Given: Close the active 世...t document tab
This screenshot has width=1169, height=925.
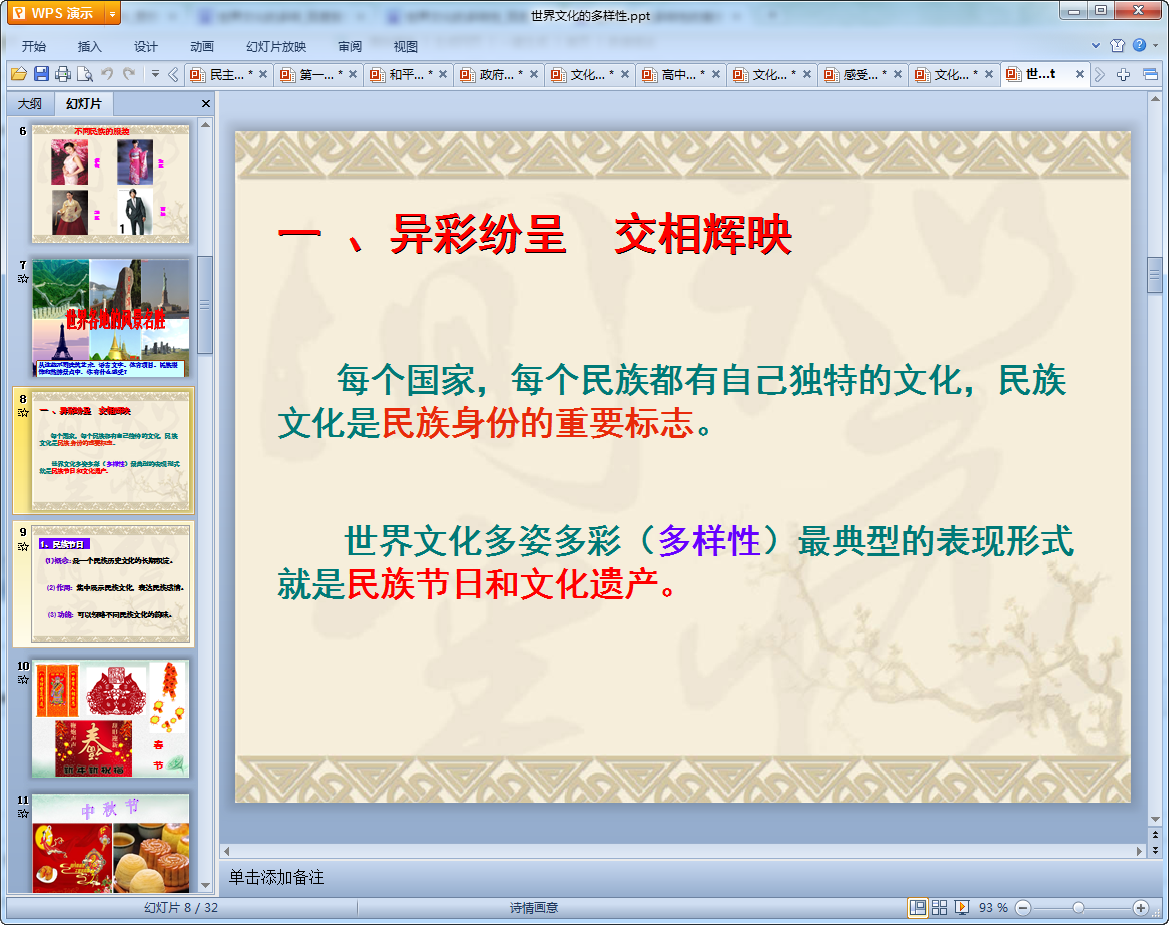Looking at the screenshot, I should tap(1080, 75).
